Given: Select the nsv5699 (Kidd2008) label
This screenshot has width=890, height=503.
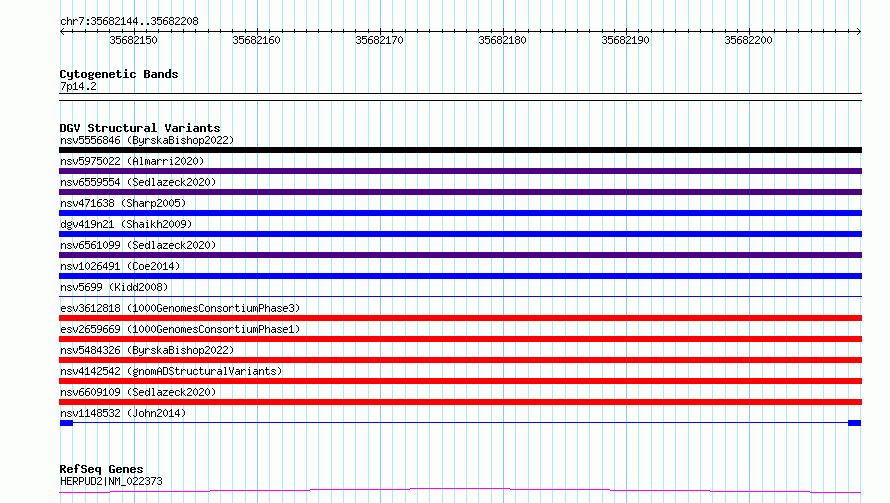Looking at the screenshot, I should coord(114,287).
